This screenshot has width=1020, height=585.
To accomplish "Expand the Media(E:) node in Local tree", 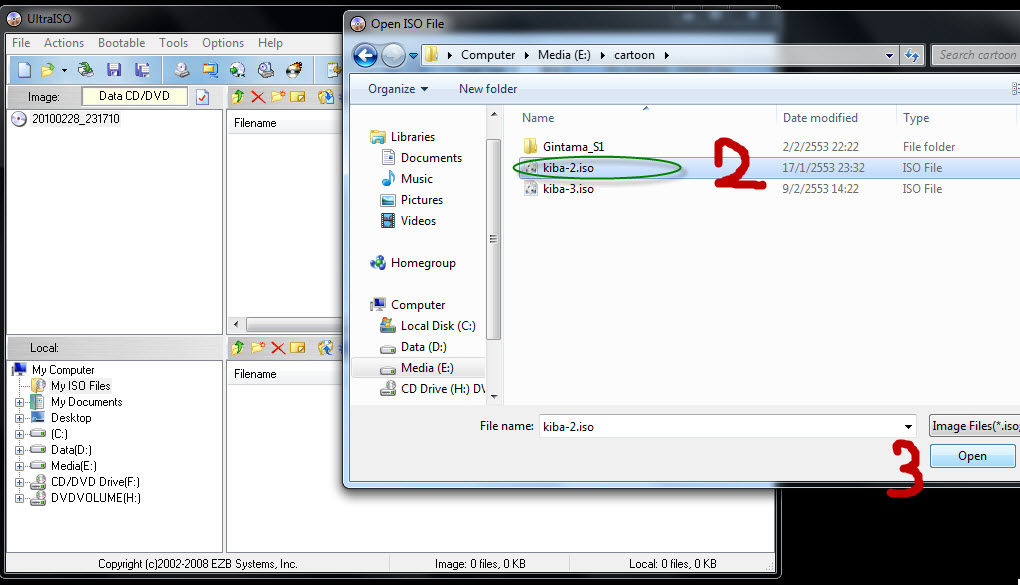I will tap(20, 466).
